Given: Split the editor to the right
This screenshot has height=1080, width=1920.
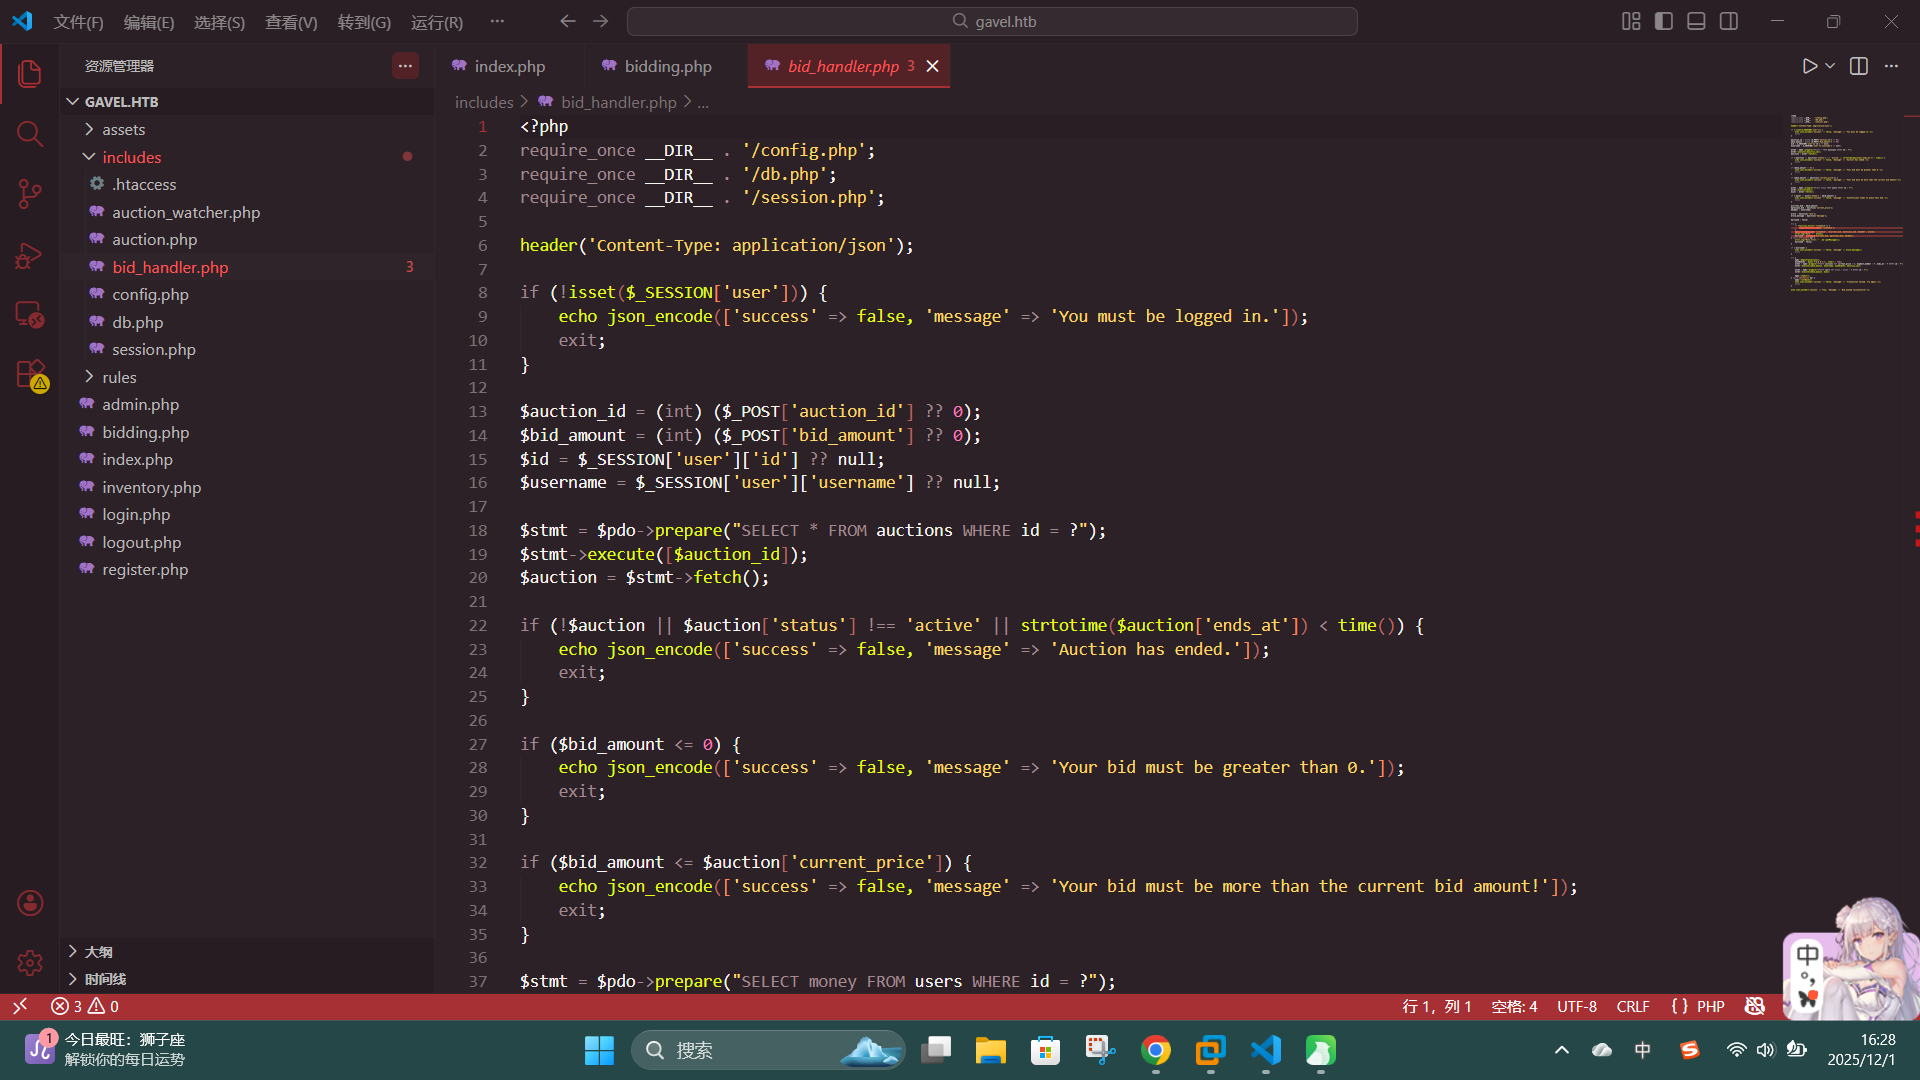Looking at the screenshot, I should tap(1859, 66).
